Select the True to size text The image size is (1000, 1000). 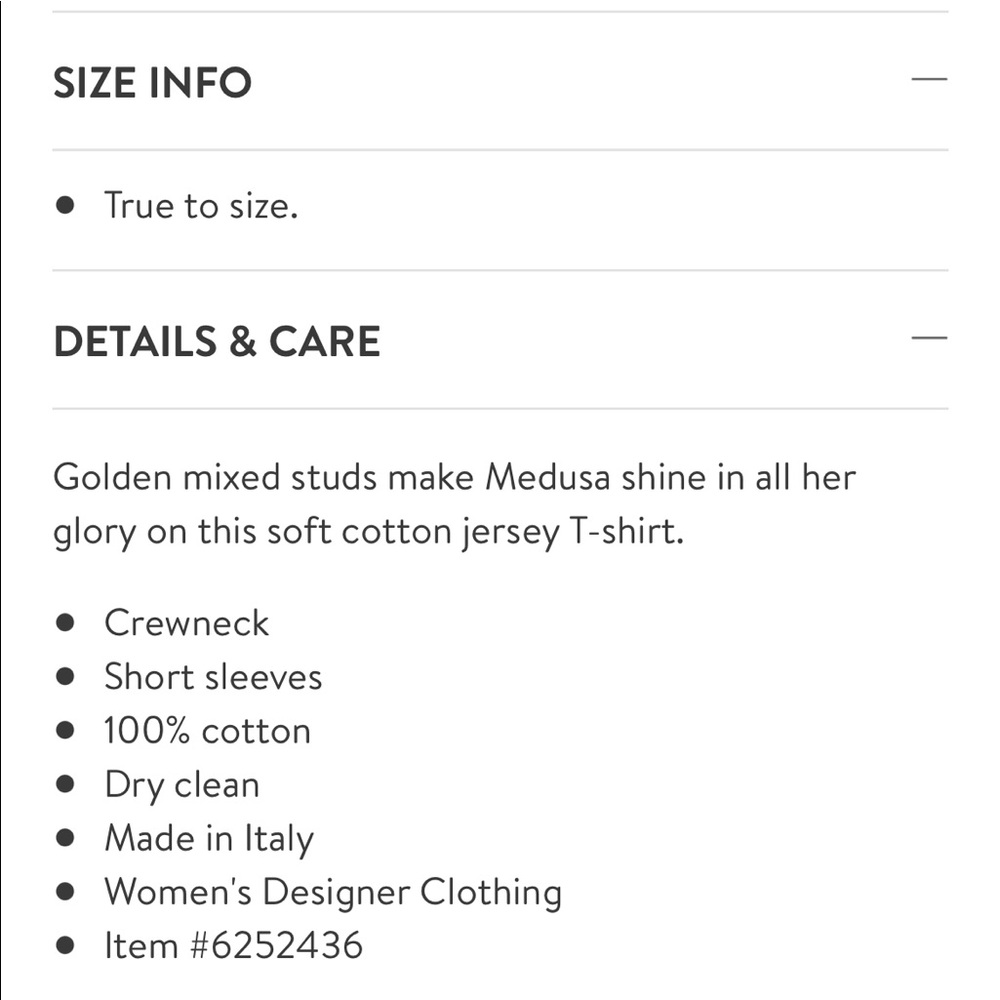point(201,205)
